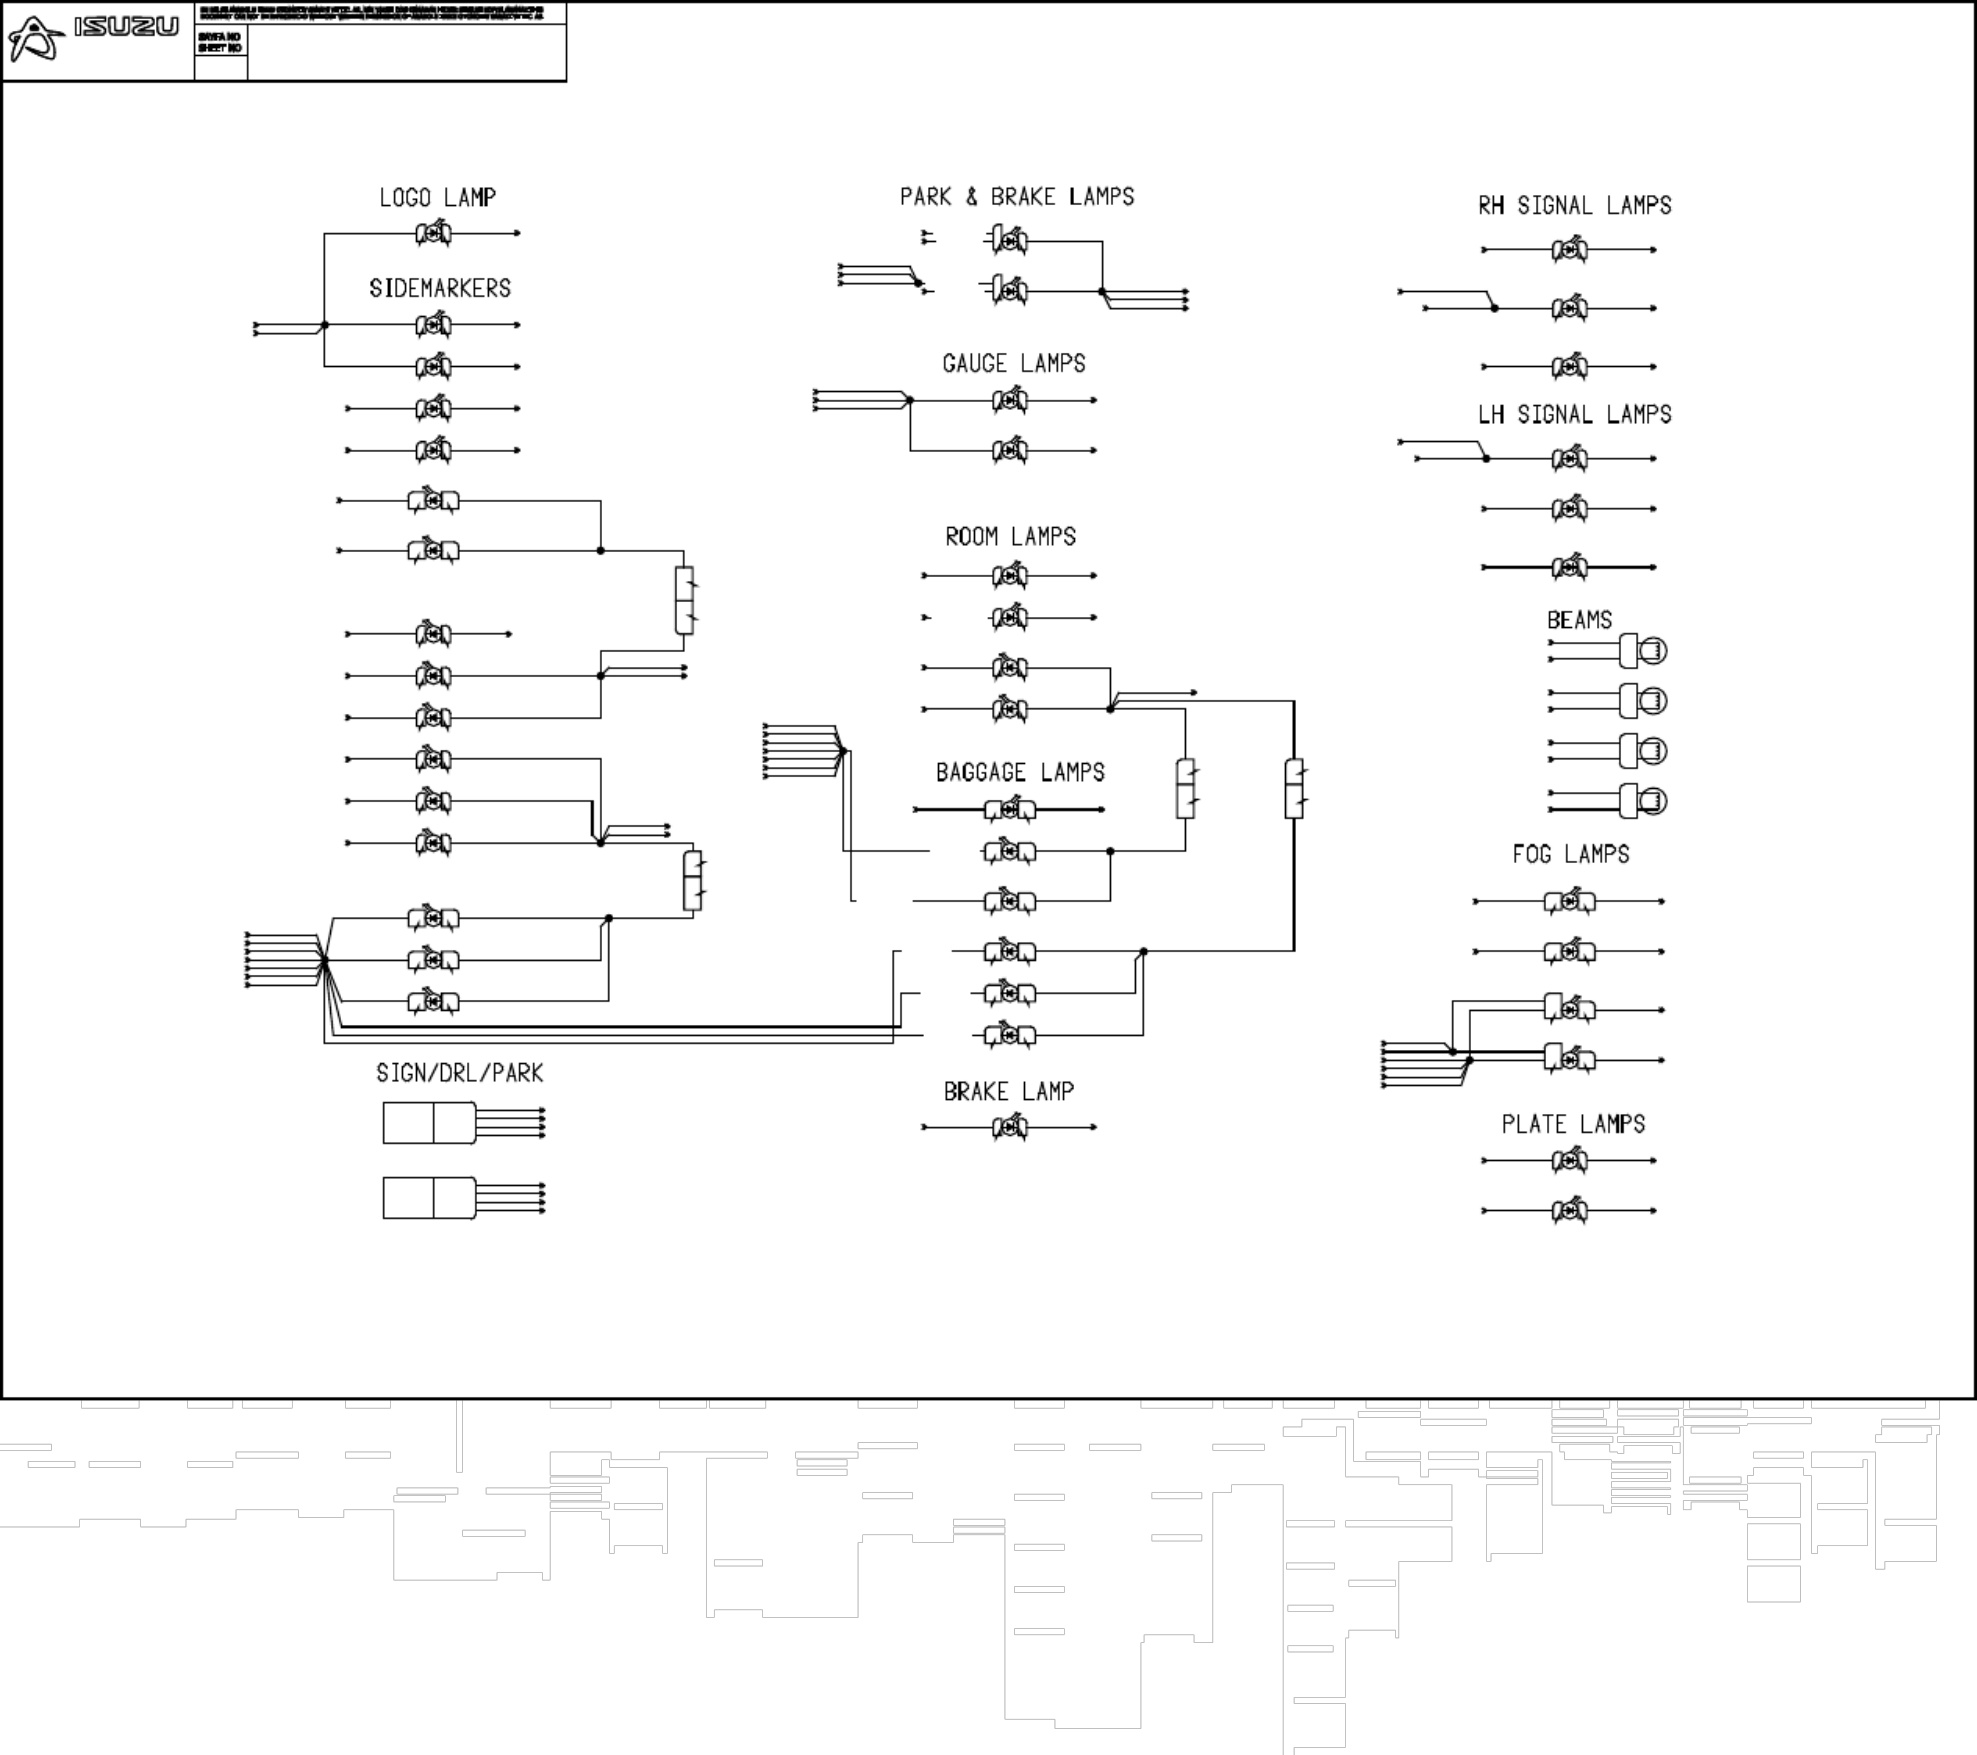Select the GAUGE LAMPS label
This screenshot has width=1977, height=1755.
[1014, 363]
